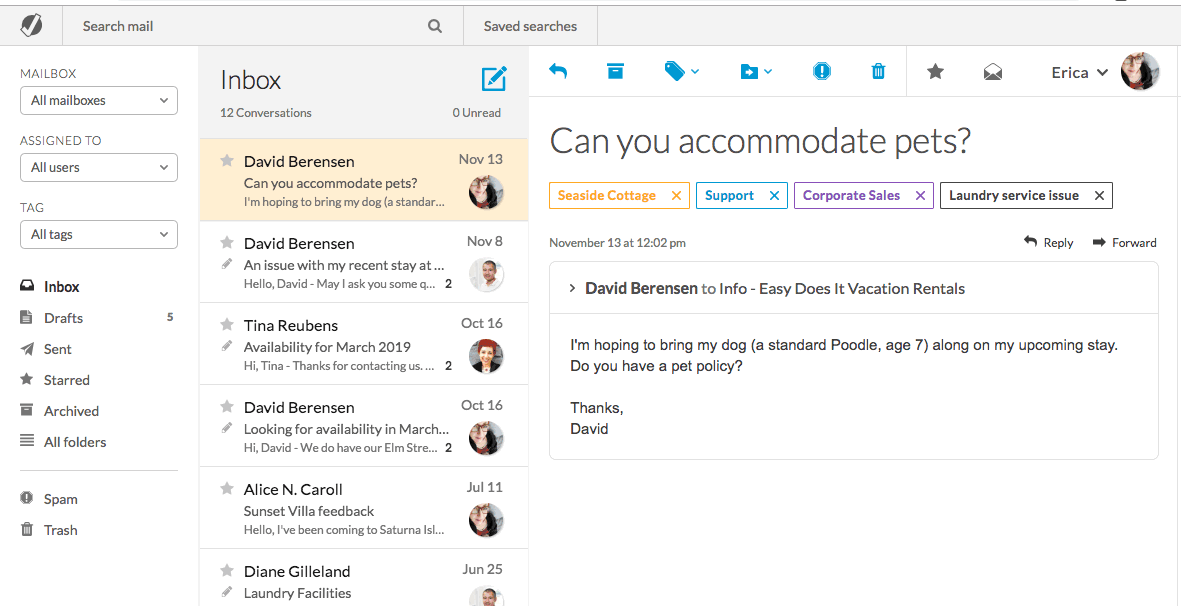Image resolution: width=1181 pixels, height=606 pixels.
Task: Open the tag icon in the toolbar
Action: click(675, 71)
